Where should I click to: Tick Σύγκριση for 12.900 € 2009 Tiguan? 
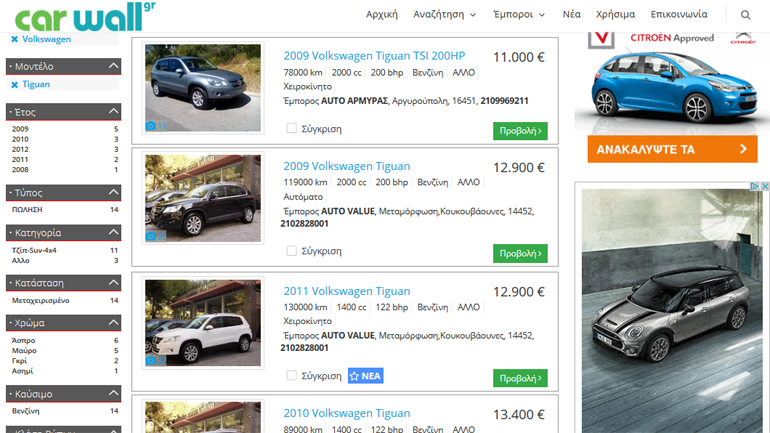click(291, 251)
